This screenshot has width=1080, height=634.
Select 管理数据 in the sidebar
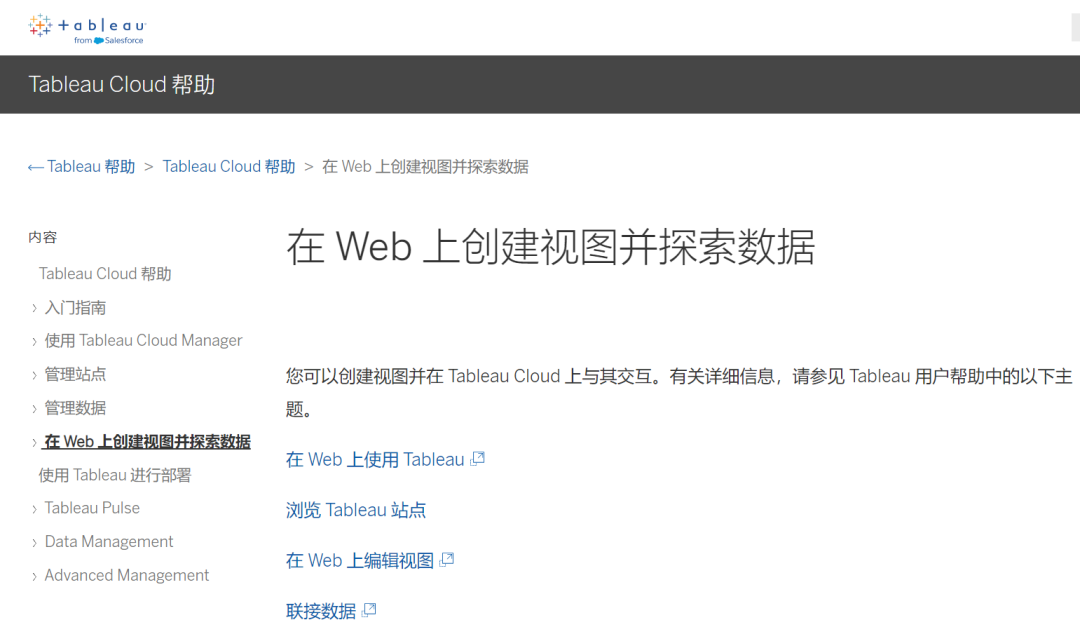(x=75, y=408)
